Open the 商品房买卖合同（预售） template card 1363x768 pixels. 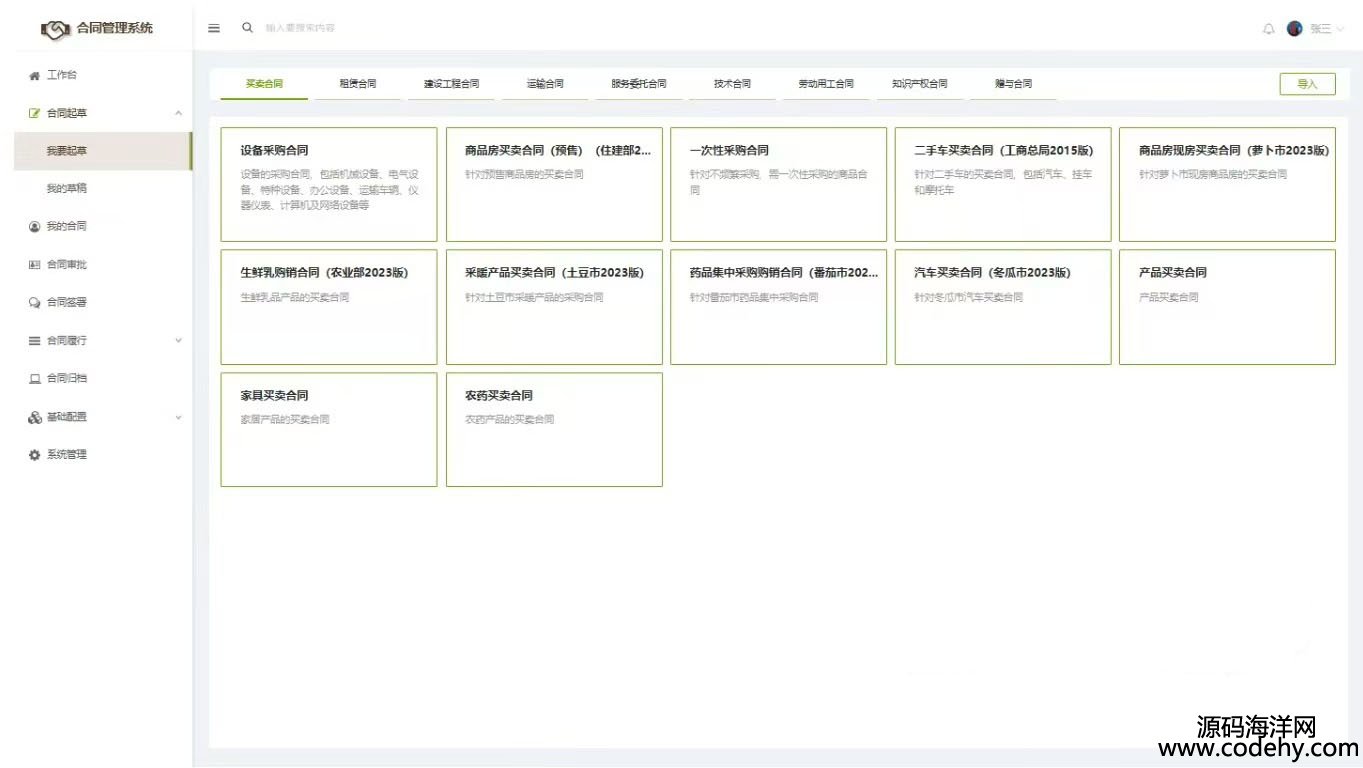(554, 184)
